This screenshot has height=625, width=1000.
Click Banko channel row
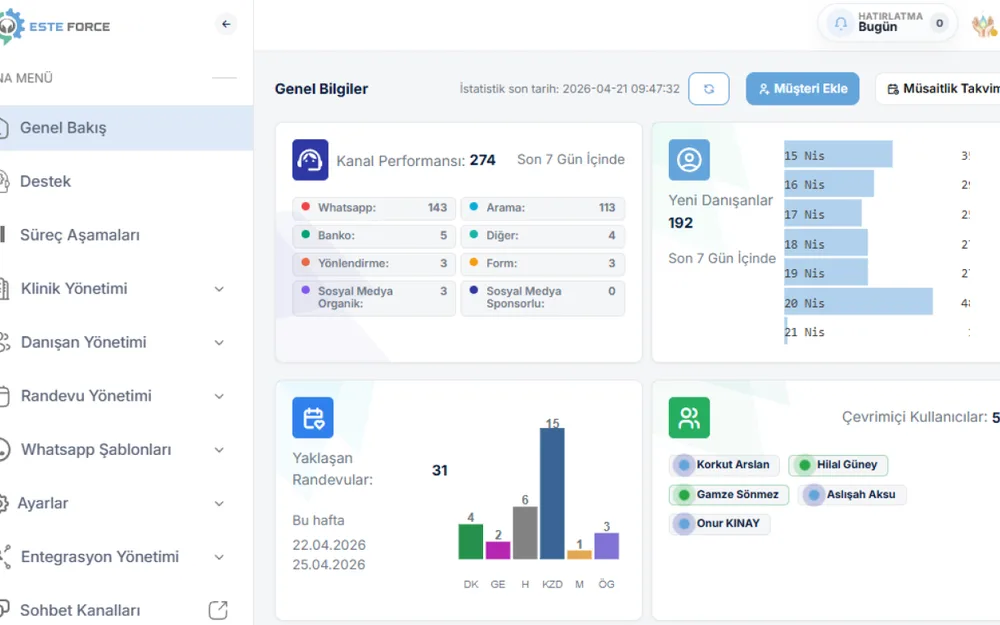(x=374, y=235)
